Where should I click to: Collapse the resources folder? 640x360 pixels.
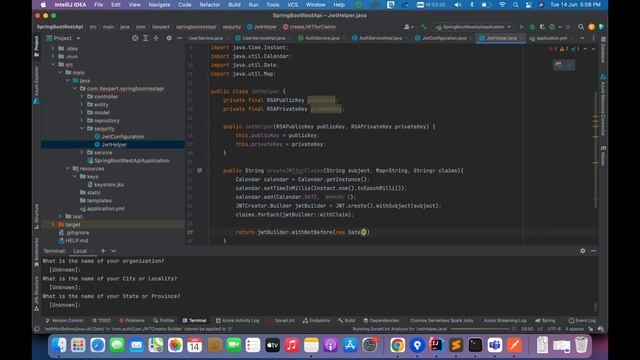pyautogui.click(x=67, y=168)
